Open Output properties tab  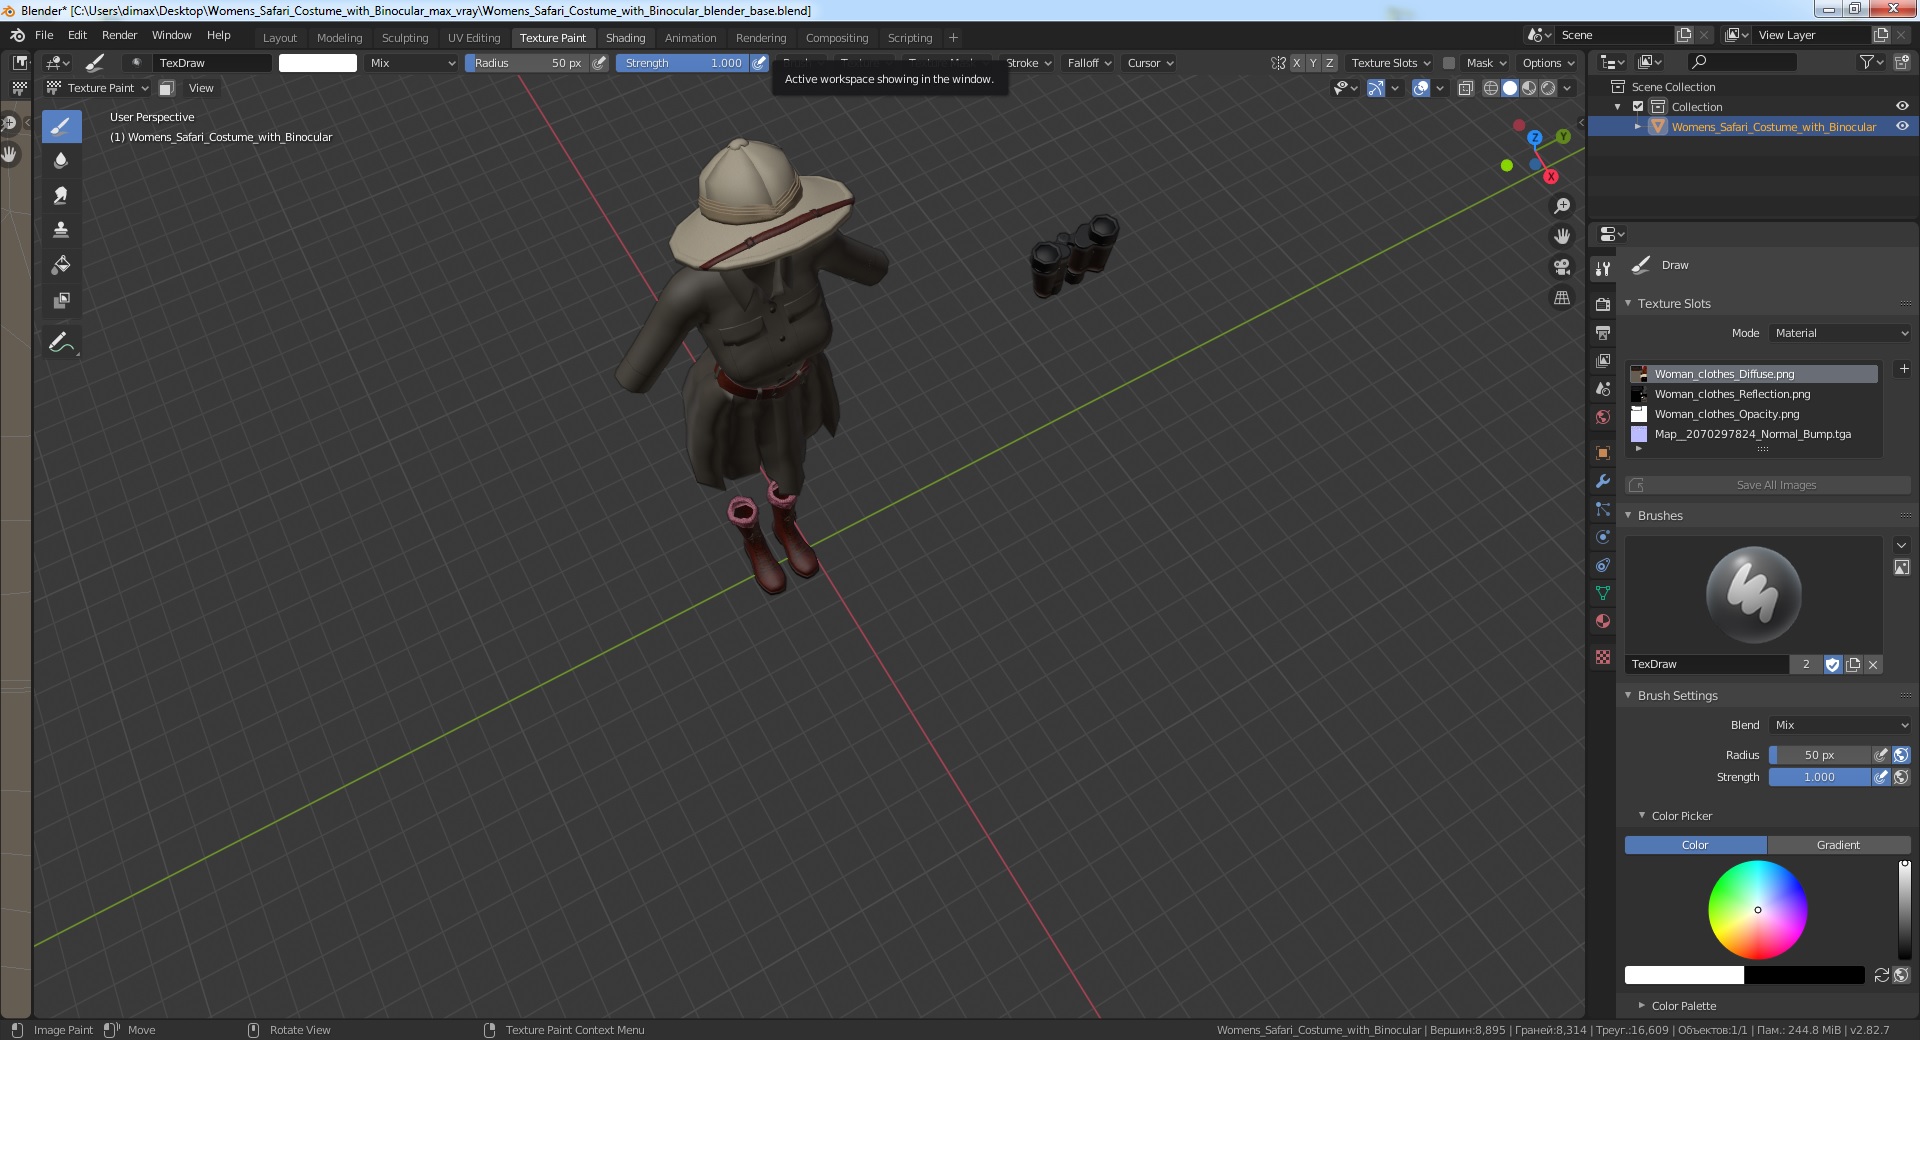pos(1603,332)
